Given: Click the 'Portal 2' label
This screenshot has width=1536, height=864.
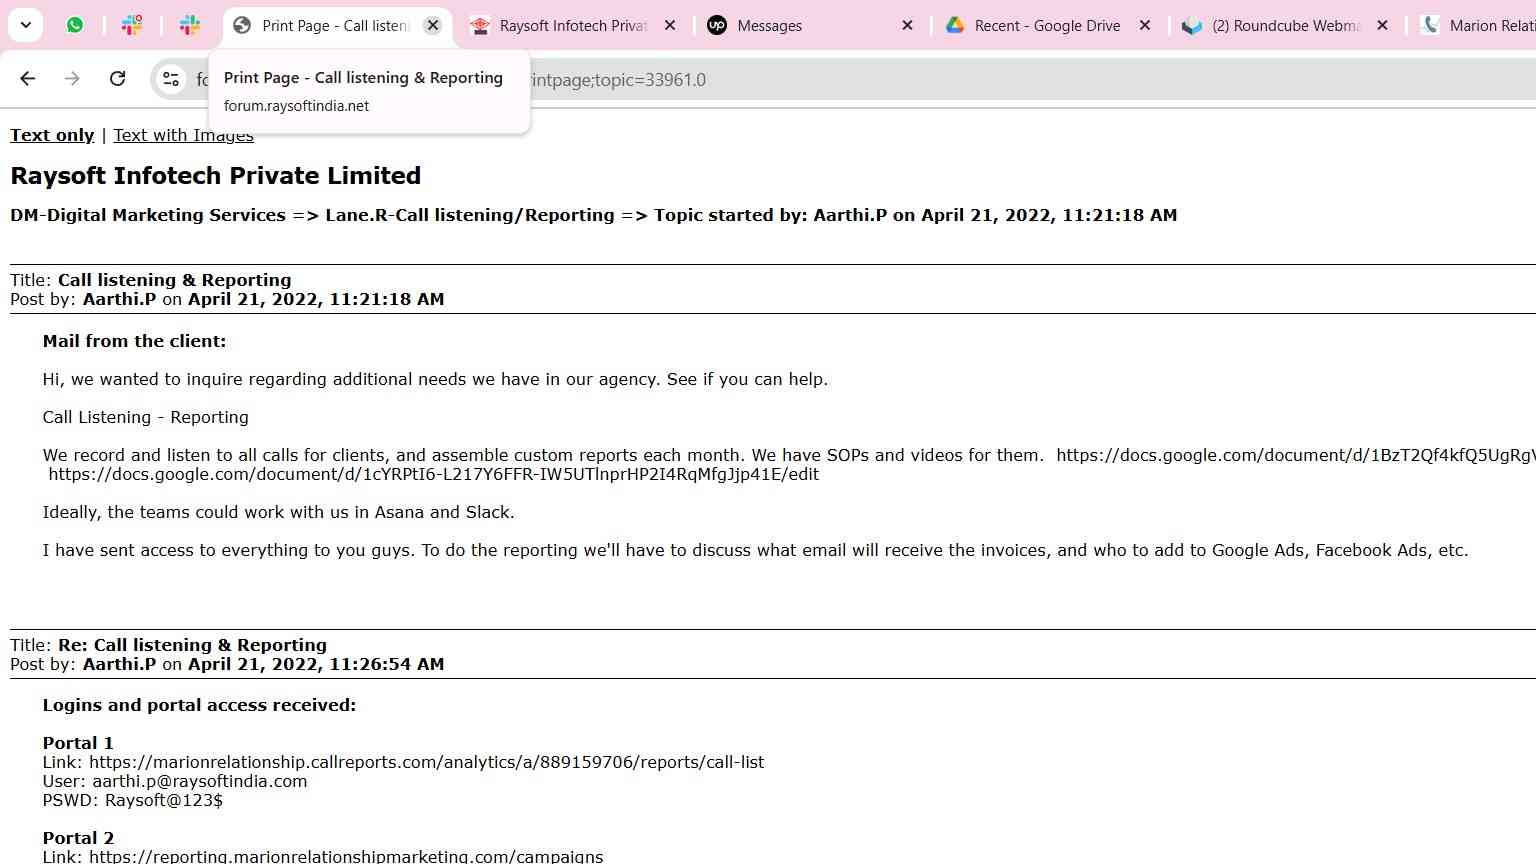Looking at the screenshot, I should click(x=78, y=838).
